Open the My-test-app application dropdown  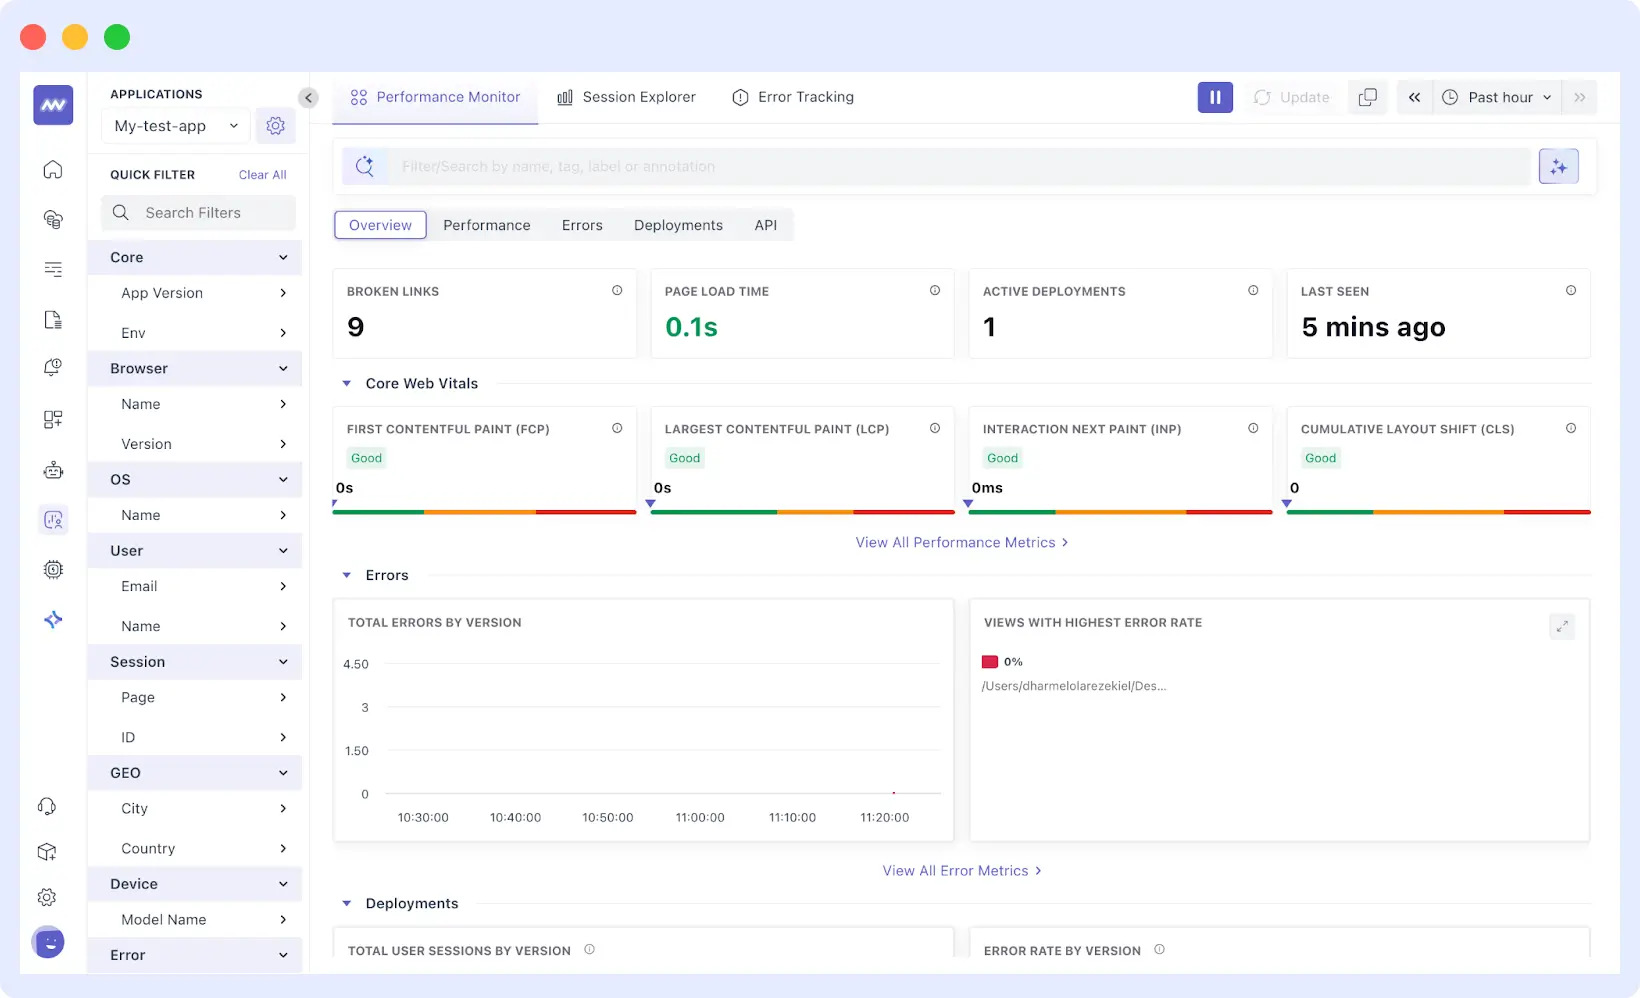(175, 125)
